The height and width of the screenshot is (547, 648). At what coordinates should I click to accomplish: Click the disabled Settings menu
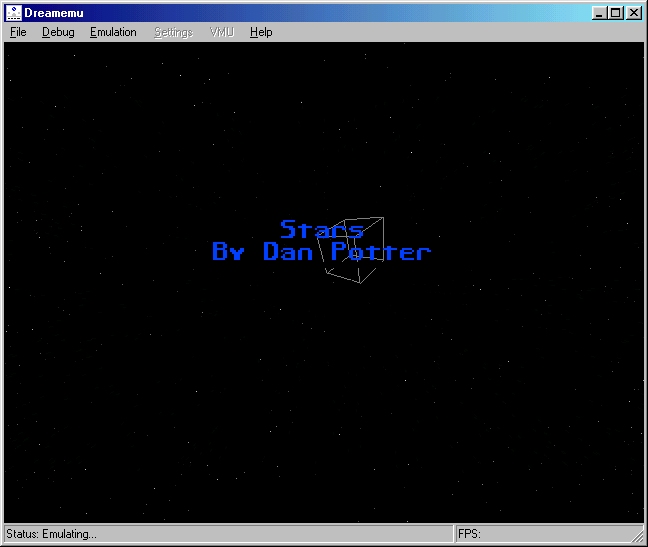[x=174, y=32]
